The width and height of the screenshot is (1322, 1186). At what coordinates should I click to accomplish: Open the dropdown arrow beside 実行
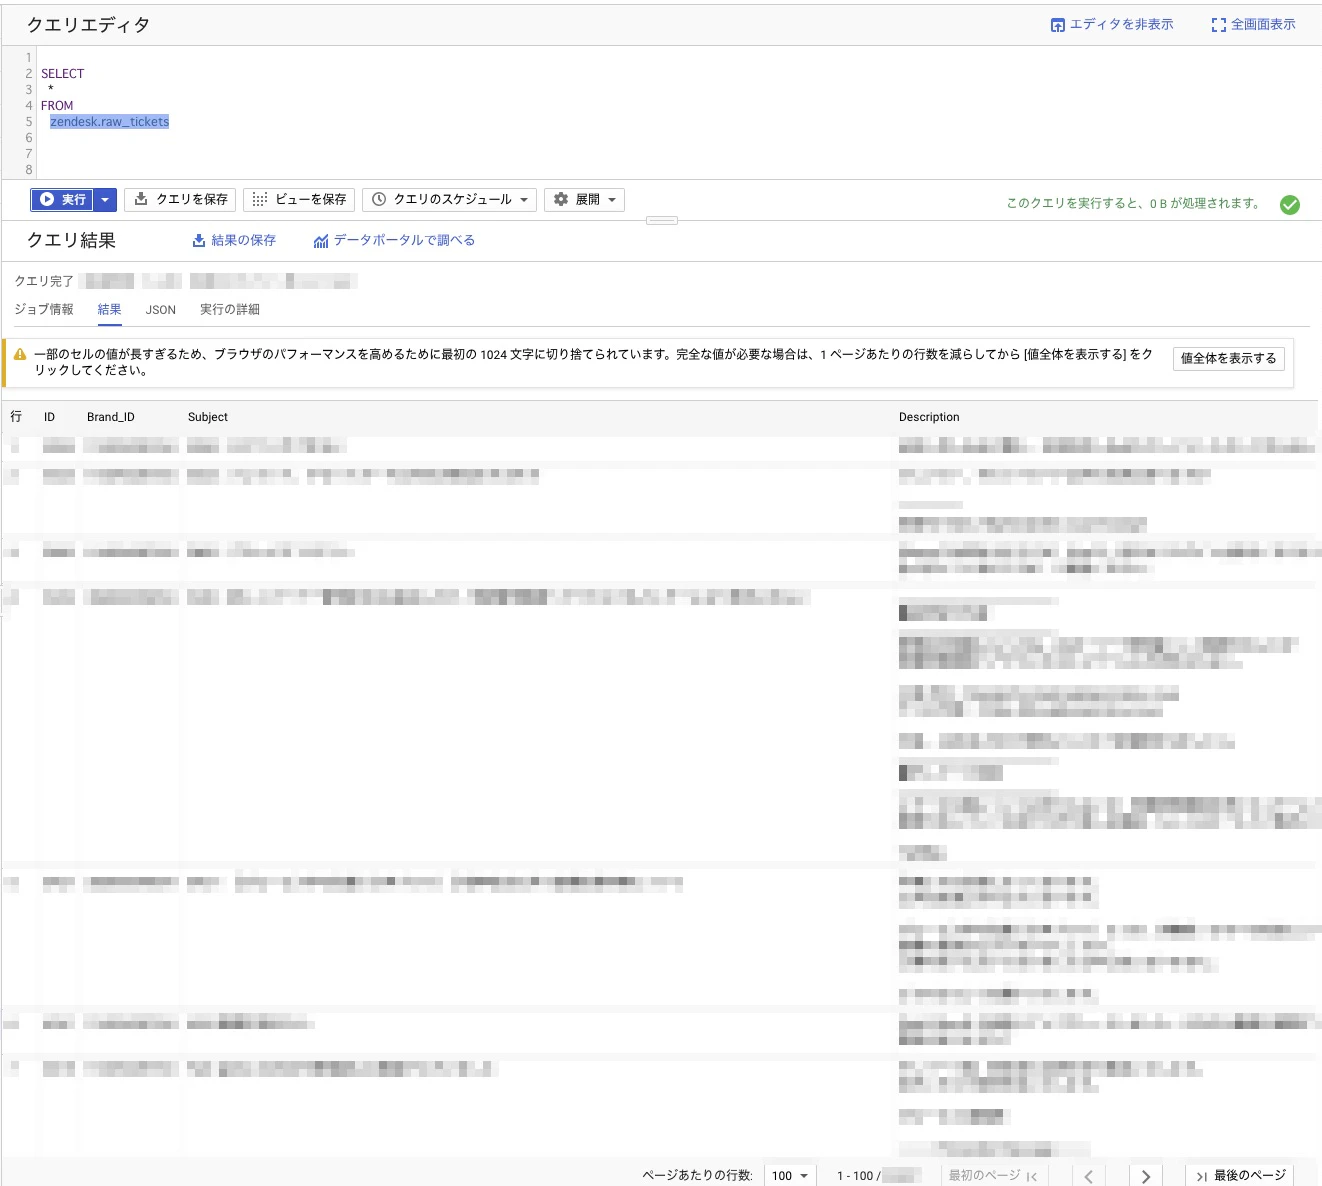coord(105,200)
